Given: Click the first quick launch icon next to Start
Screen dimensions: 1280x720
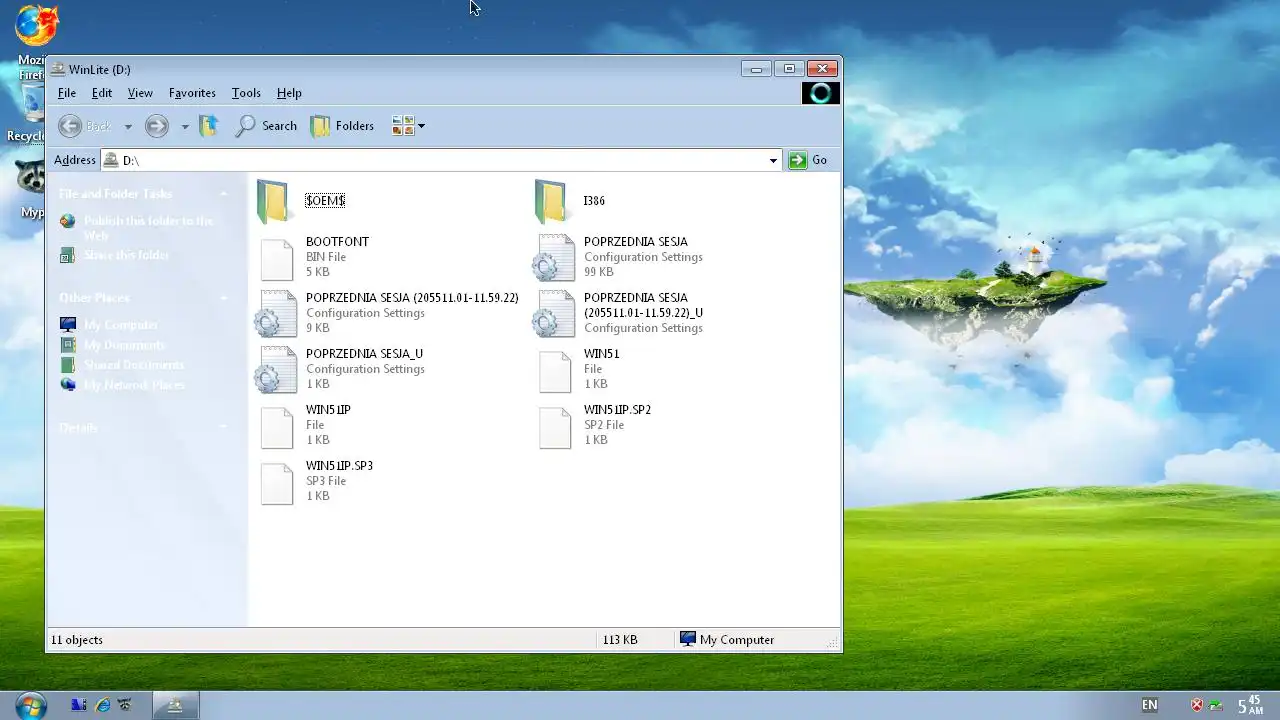Looking at the screenshot, I should 79,705.
